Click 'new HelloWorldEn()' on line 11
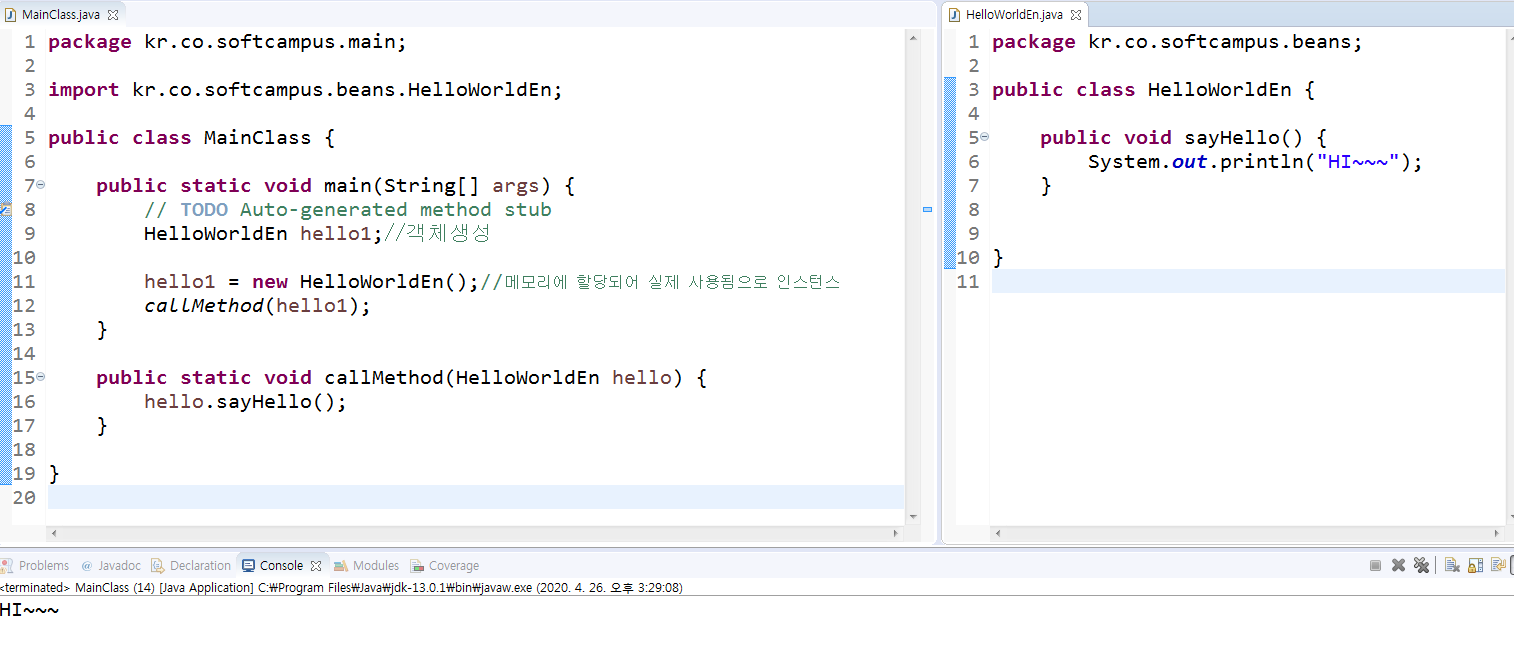The height and width of the screenshot is (665, 1514). click(x=360, y=282)
